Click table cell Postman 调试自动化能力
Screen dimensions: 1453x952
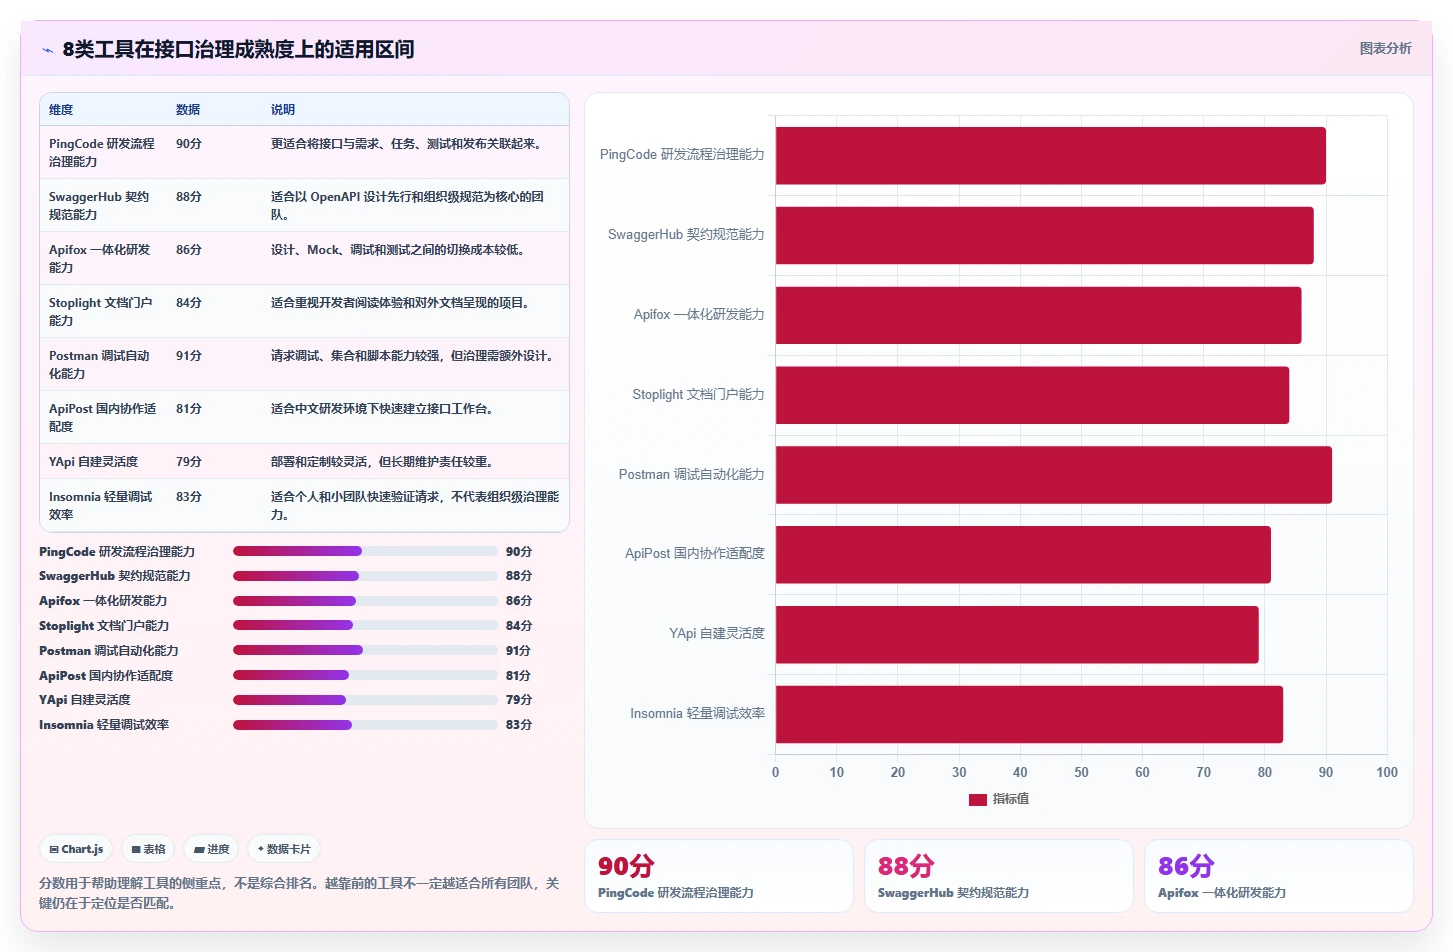[103, 364]
